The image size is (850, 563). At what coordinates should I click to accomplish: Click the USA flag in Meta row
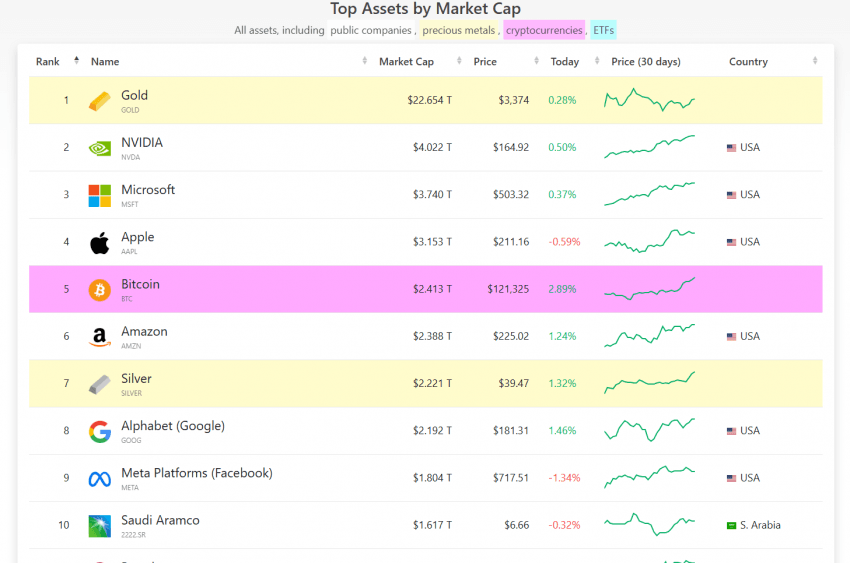pyautogui.click(x=731, y=478)
